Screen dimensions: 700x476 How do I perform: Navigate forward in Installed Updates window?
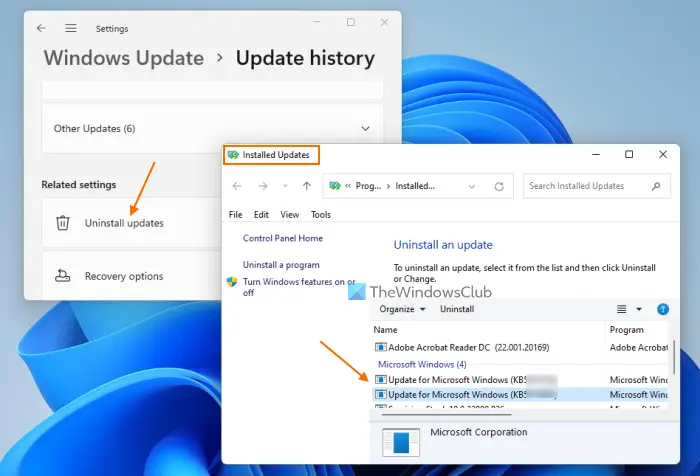click(x=263, y=186)
